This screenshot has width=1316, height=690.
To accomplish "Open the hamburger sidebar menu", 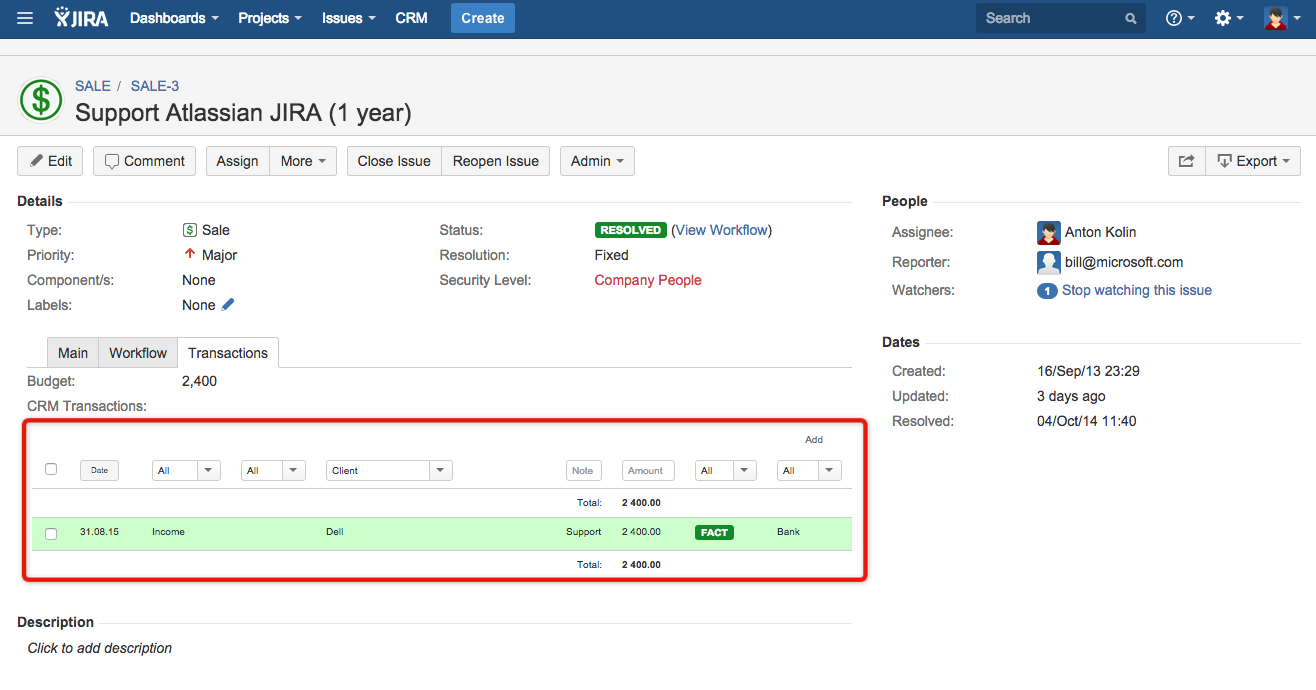I will (25, 18).
